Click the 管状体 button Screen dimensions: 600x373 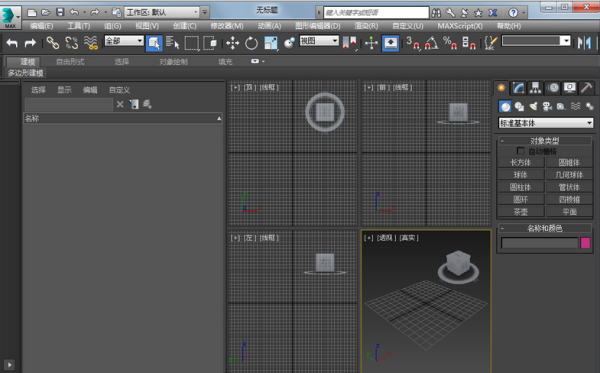point(569,187)
